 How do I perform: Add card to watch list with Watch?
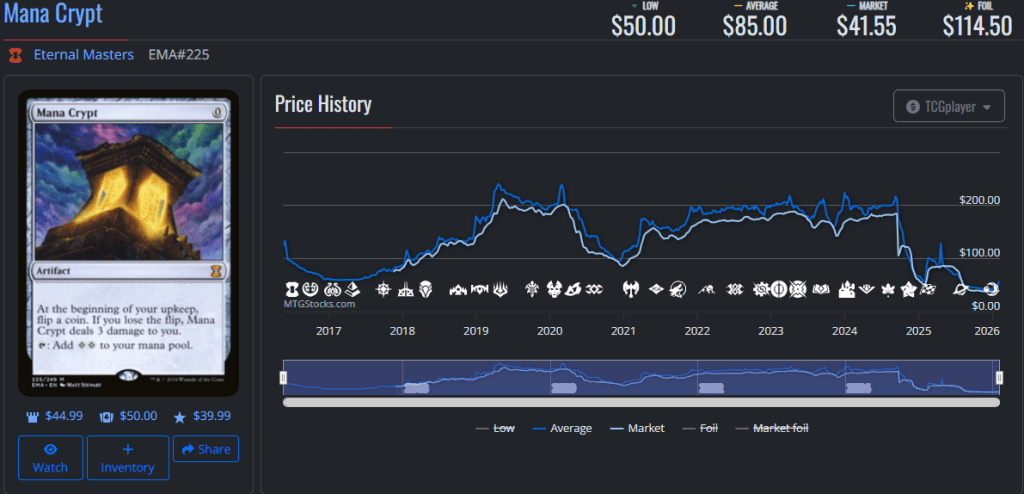(50, 458)
